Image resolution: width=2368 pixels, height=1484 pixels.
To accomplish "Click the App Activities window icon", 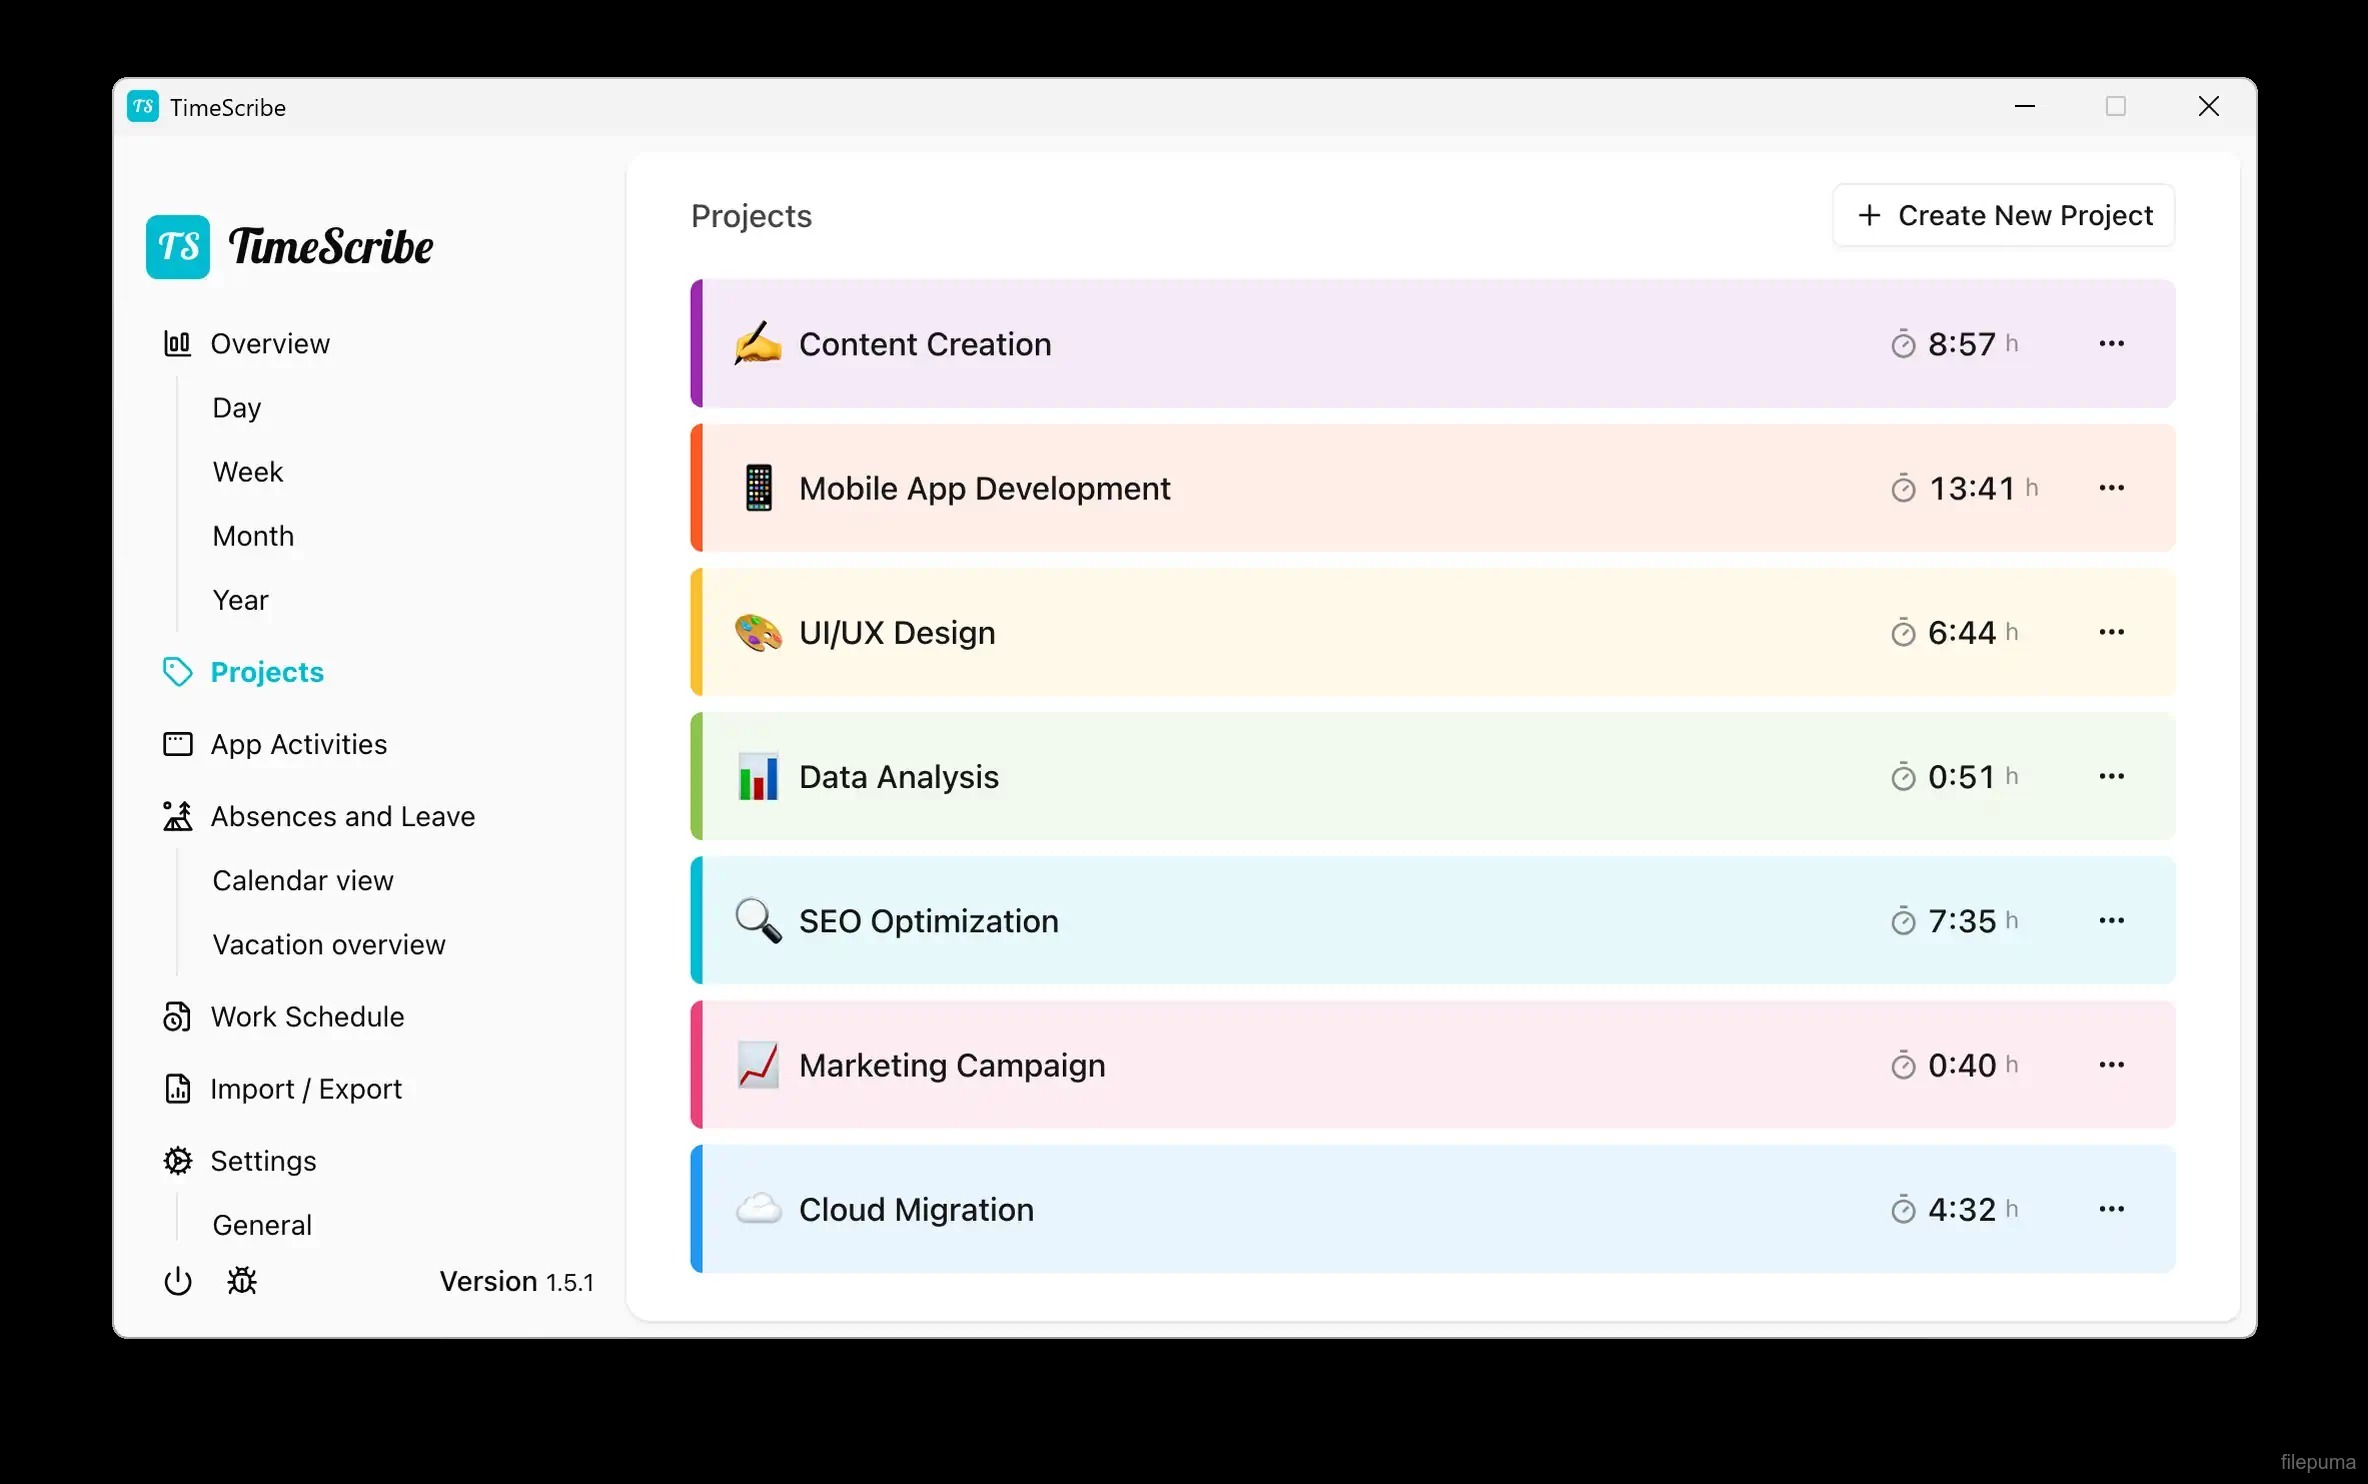I will (177, 744).
